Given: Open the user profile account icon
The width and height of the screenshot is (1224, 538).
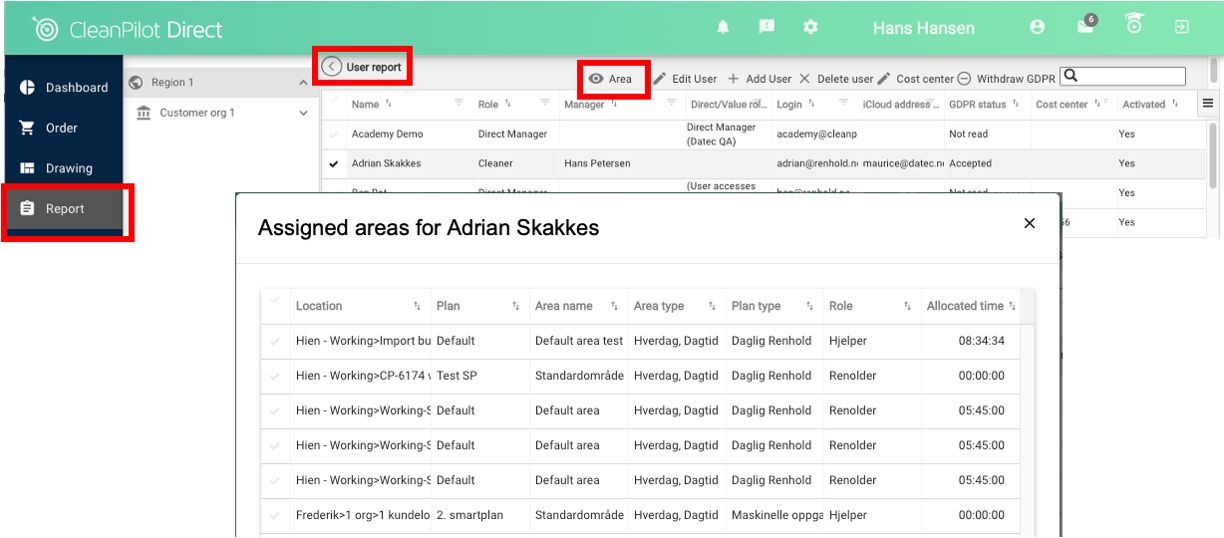Looking at the screenshot, I should coord(1037,27).
